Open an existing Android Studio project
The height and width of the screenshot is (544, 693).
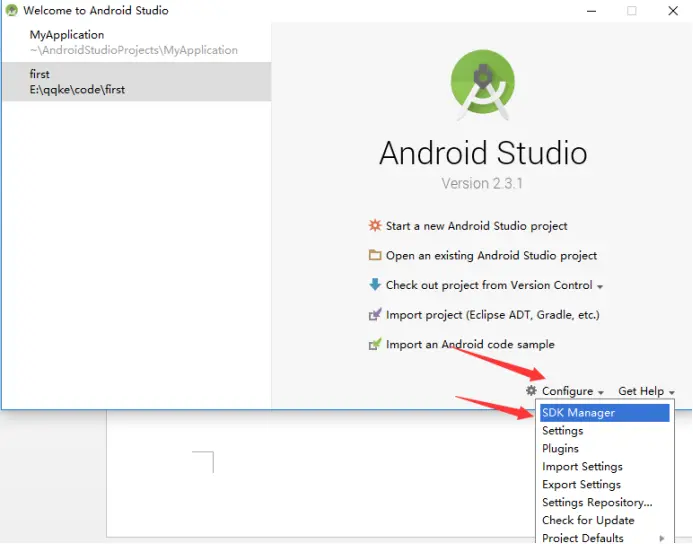coord(491,255)
